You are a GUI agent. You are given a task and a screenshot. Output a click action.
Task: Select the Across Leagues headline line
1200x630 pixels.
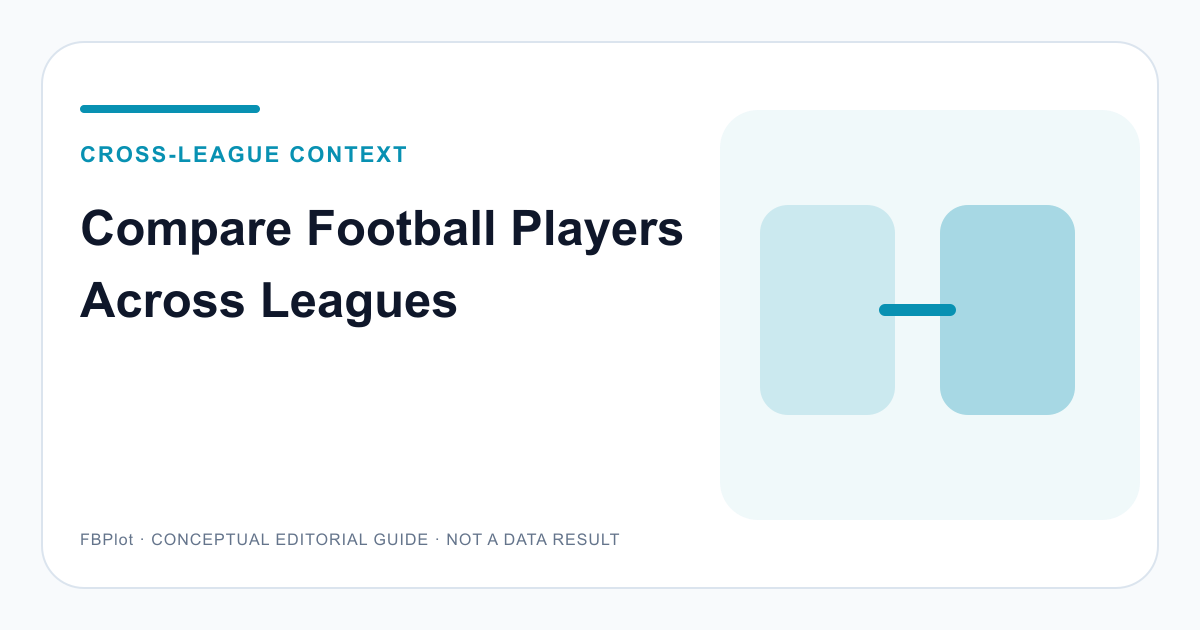pos(269,302)
